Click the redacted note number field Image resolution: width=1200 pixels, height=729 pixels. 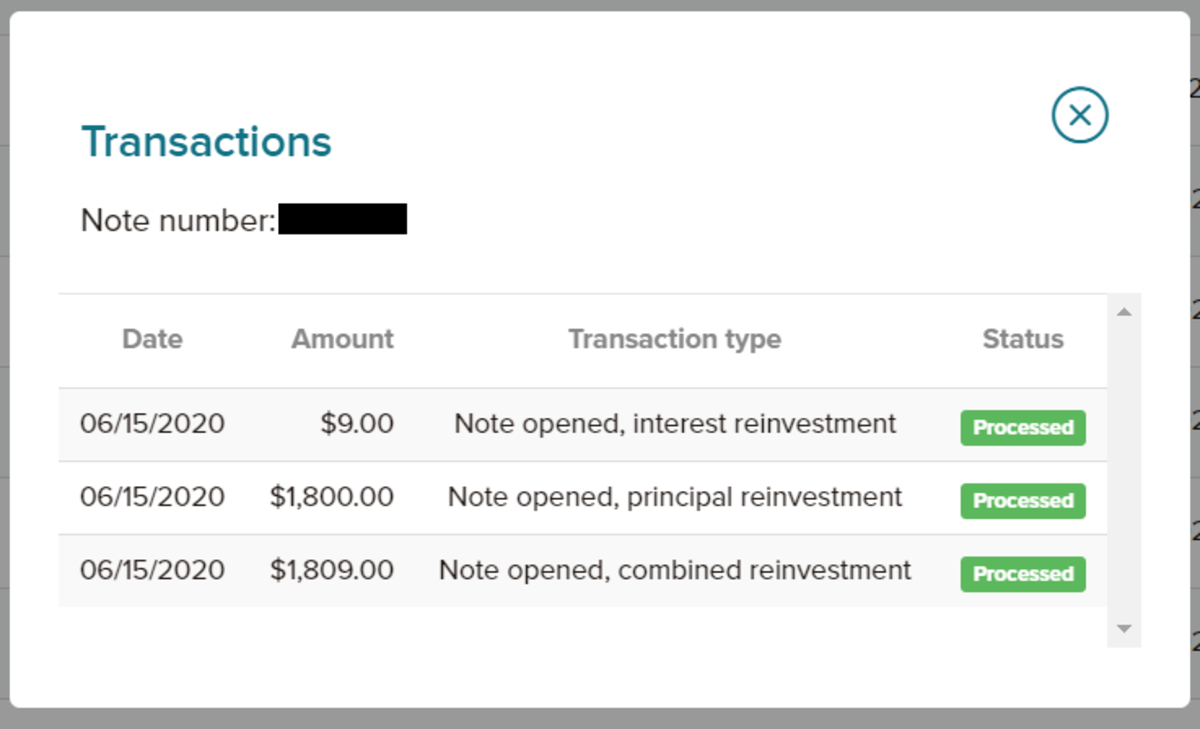pyautogui.click(x=342, y=219)
